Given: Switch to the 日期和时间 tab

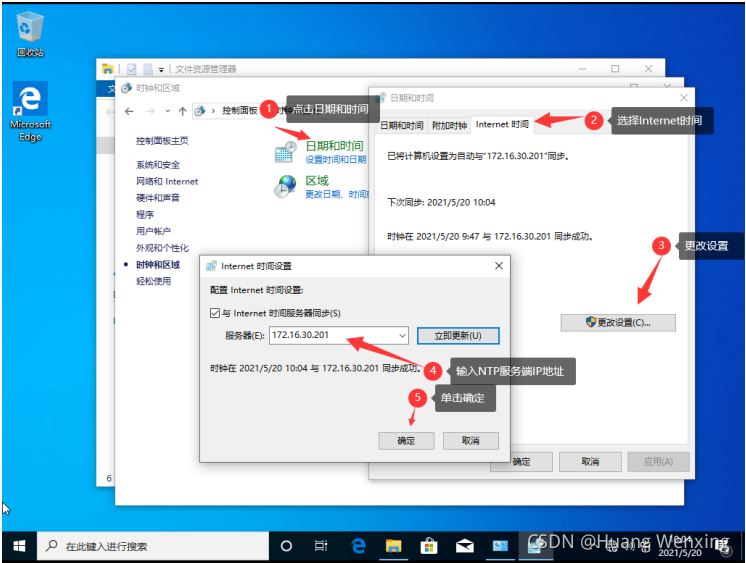Looking at the screenshot, I should pyautogui.click(x=402, y=125).
